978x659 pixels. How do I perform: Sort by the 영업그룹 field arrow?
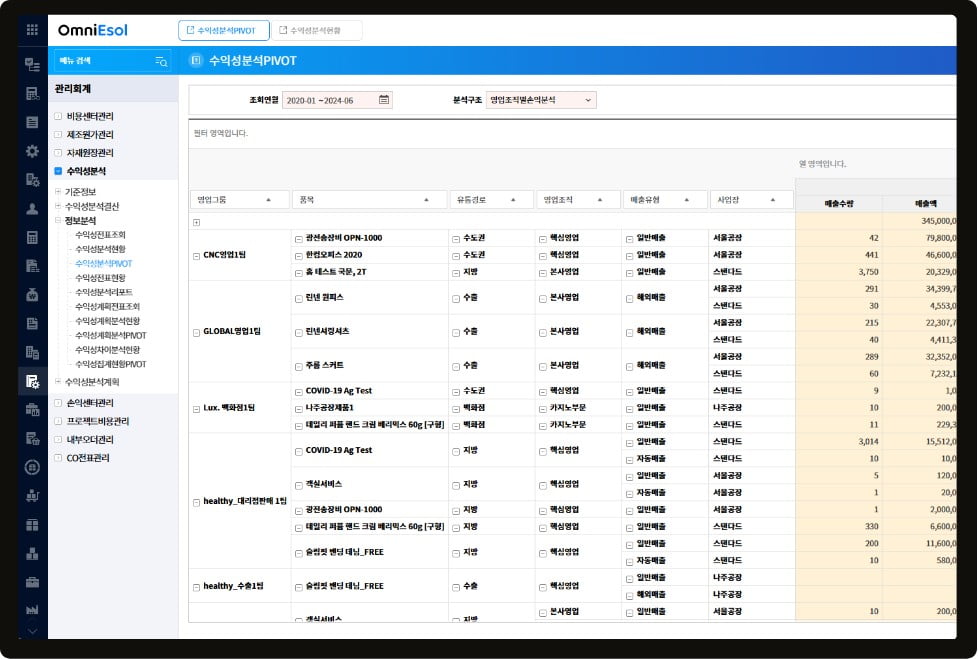(268, 200)
